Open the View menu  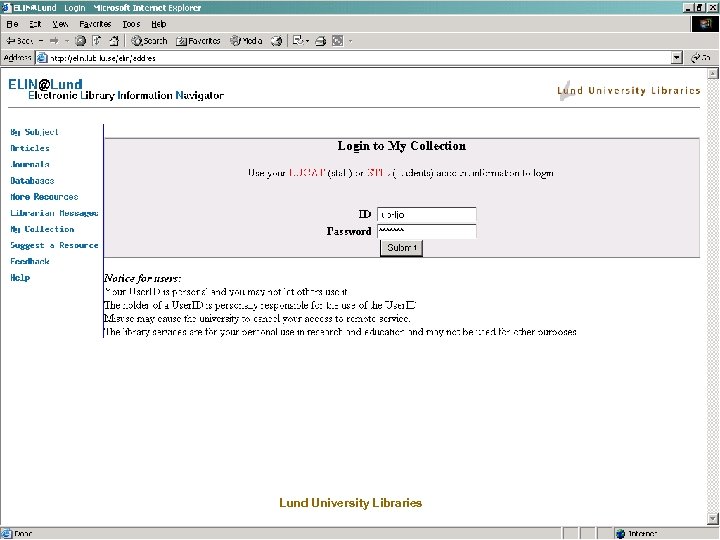[60, 24]
